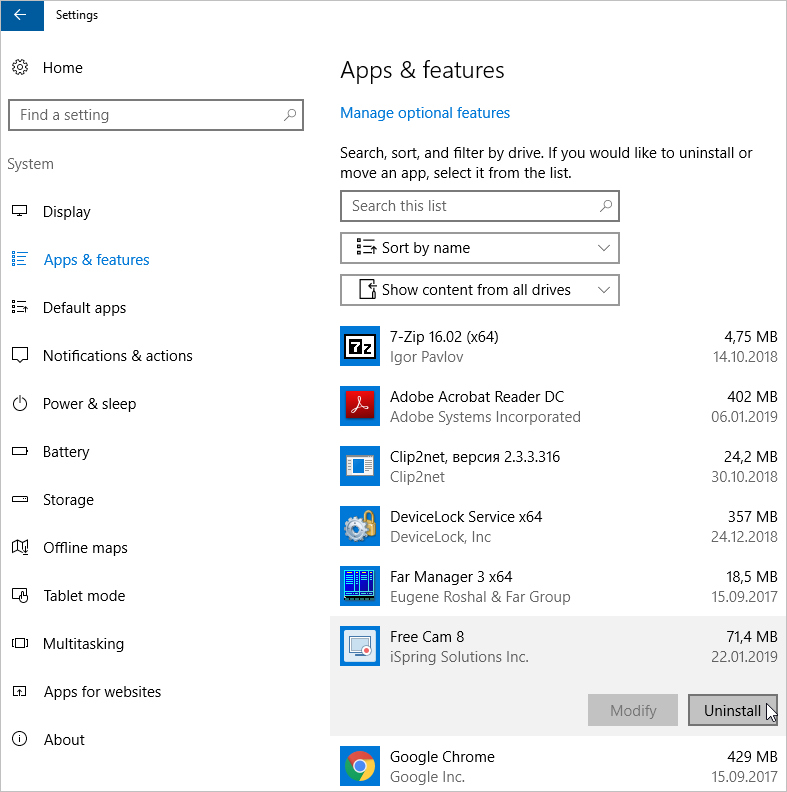Click the About info icon
Viewport: 787px width, 792px height.
pos(20,739)
